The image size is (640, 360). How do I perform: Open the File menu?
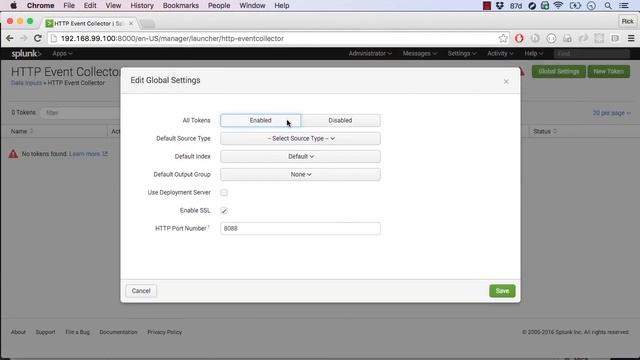click(x=69, y=6)
